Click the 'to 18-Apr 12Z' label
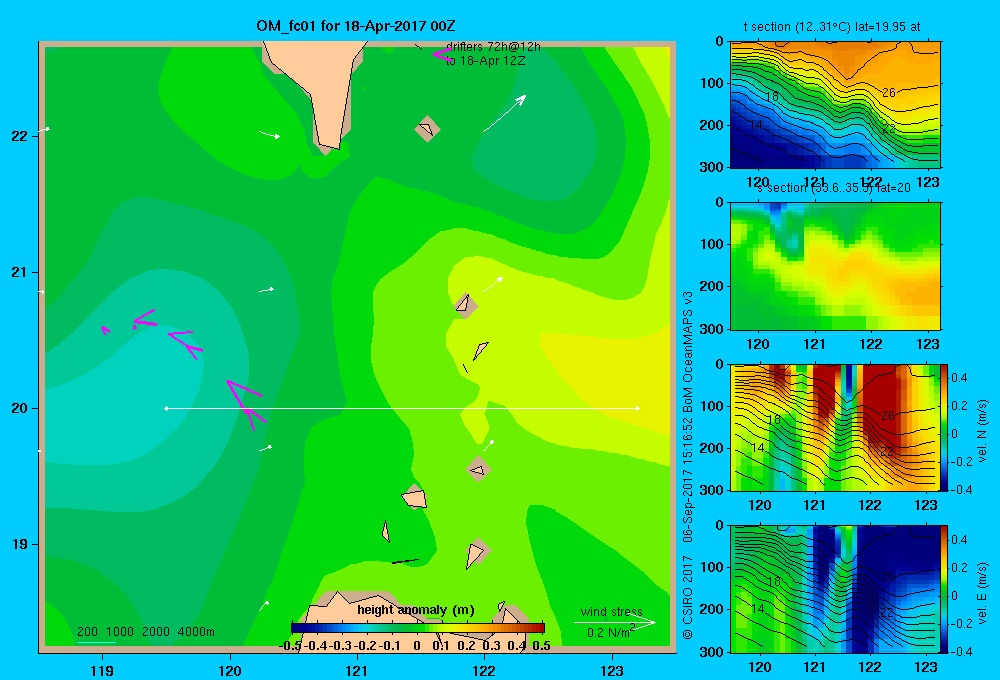Screen dimensions: 1000x680 [485, 61]
